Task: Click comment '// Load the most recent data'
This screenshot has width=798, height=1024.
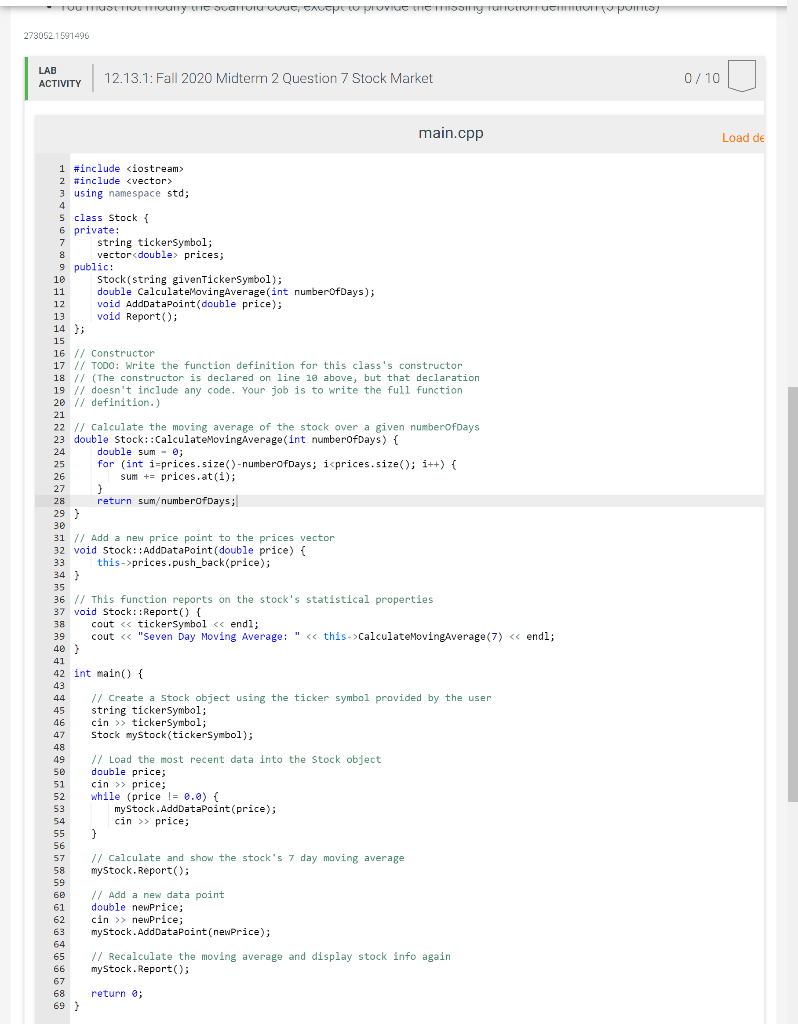Action: (236, 760)
